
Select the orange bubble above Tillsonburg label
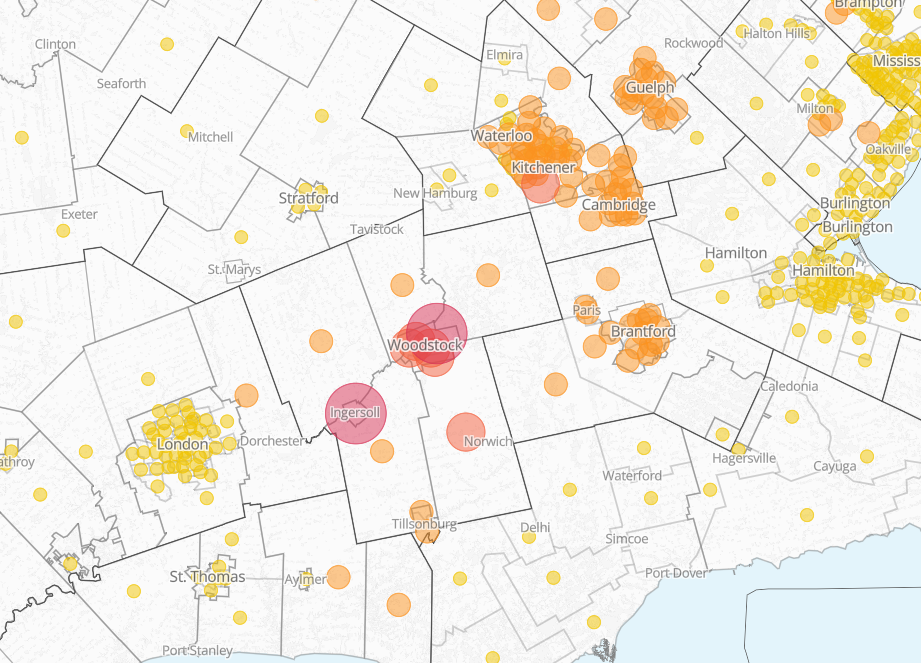pyautogui.click(x=421, y=511)
